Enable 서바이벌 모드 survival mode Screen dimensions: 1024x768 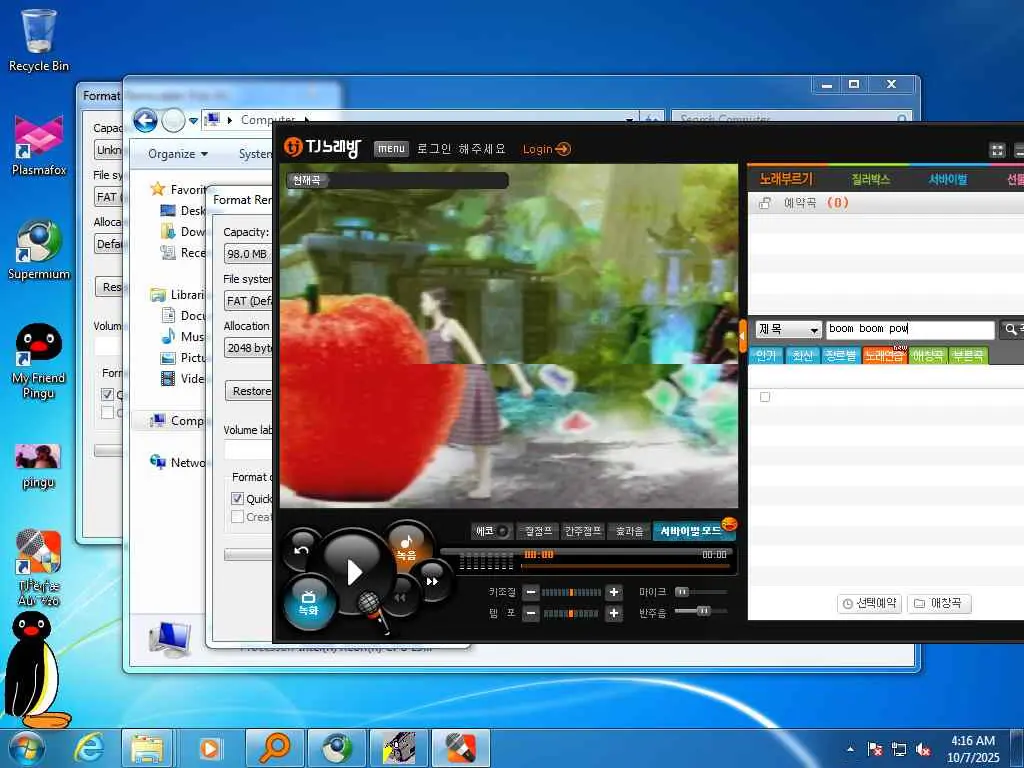pyautogui.click(x=693, y=531)
